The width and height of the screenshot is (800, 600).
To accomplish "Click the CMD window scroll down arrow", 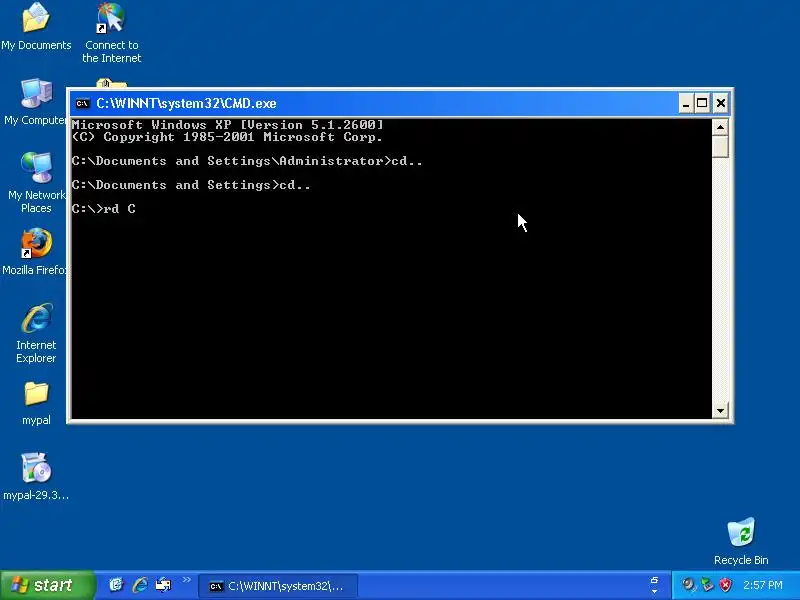I will click(x=720, y=410).
